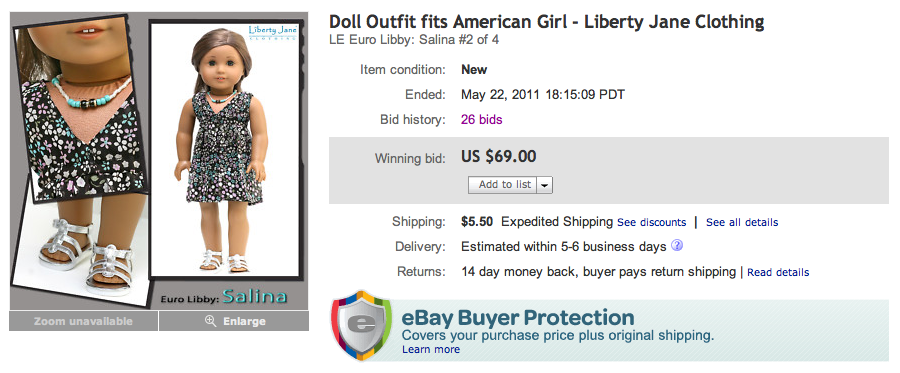Click Learn more under Buyer Protection
The height and width of the screenshot is (373, 900).
click(430, 349)
